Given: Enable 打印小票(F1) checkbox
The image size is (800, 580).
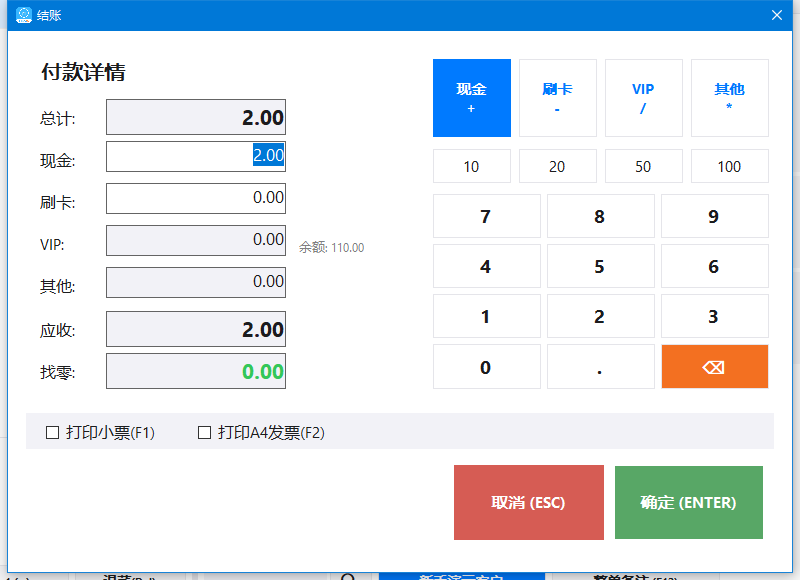Looking at the screenshot, I should (x=53, y=433).
